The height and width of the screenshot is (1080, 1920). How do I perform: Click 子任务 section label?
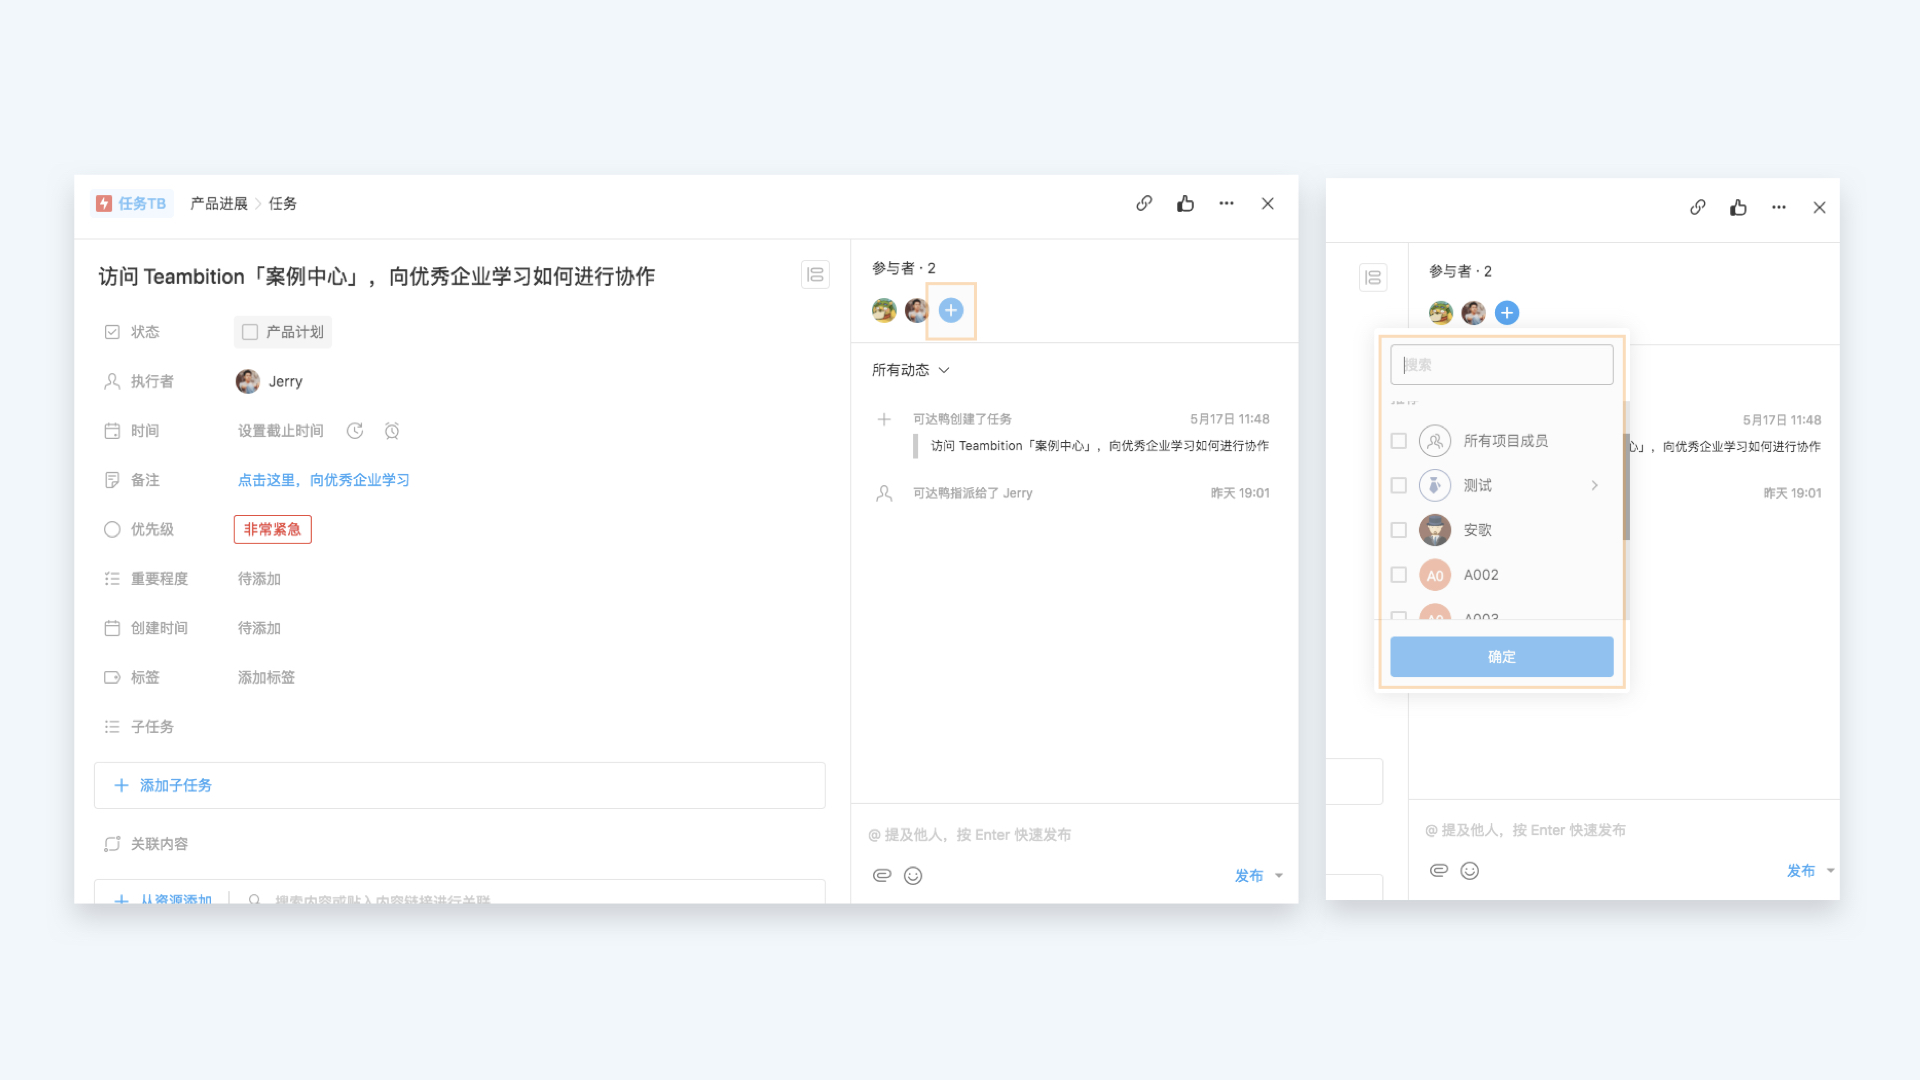[152, 727]
